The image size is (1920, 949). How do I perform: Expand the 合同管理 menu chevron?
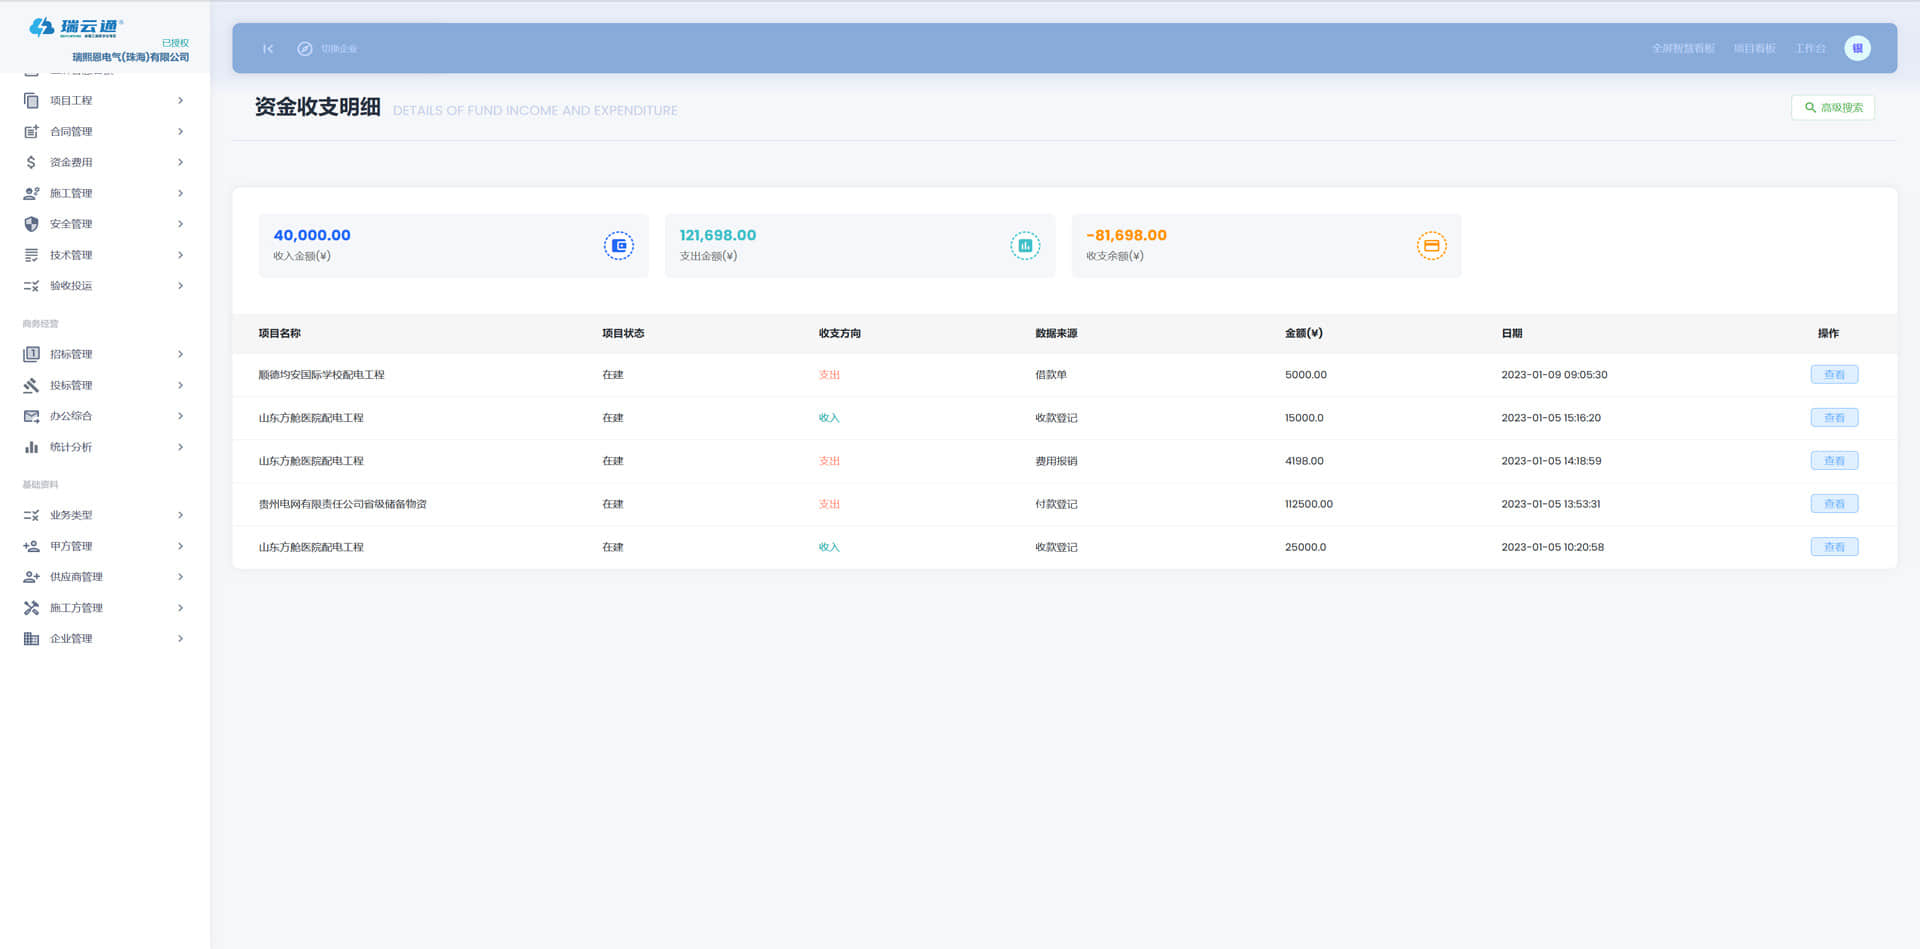(x=180, y=132)
